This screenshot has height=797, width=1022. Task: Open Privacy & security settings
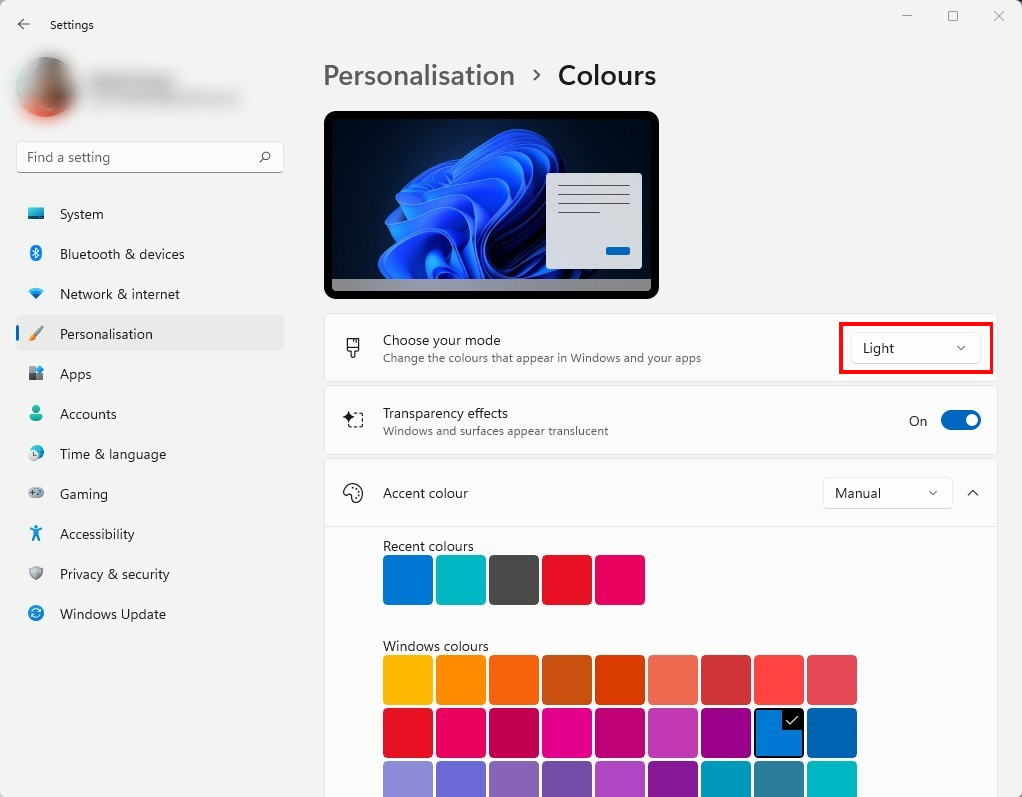150,574
